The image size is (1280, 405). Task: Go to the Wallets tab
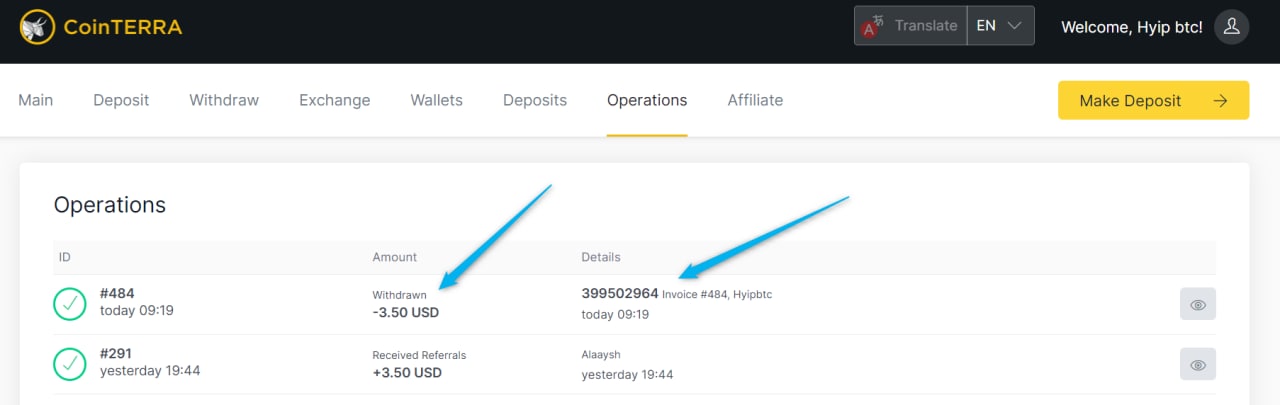click(436, 100)
